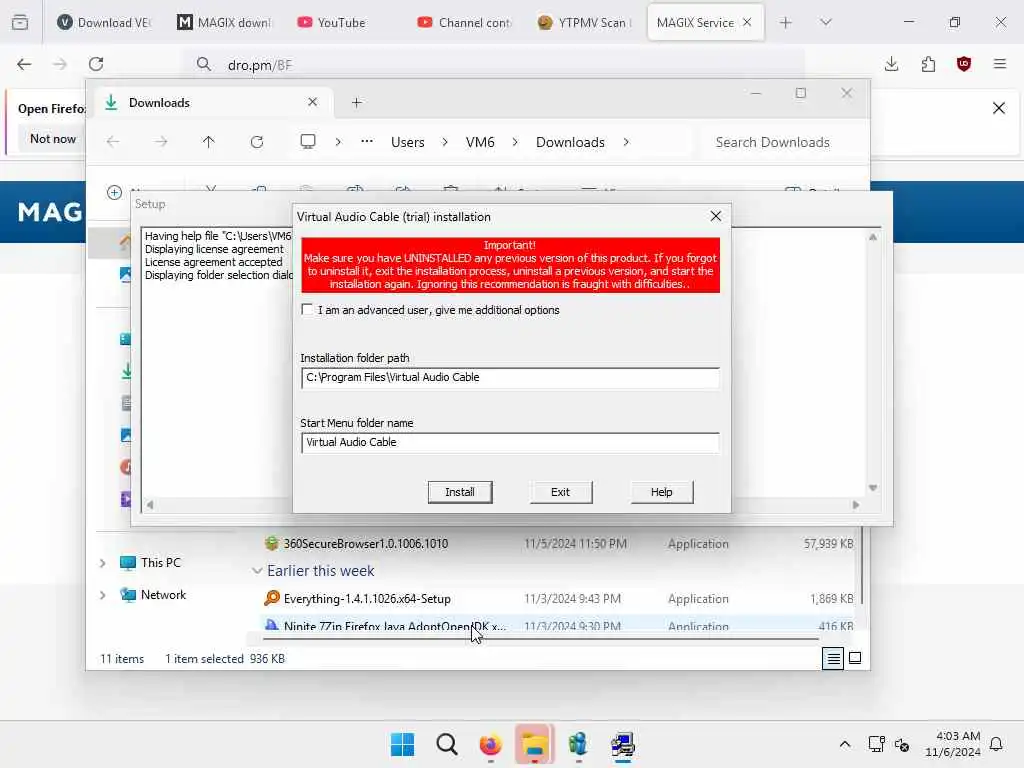Screen dimensions: 1024x768
Task: Refresh the Downloads folder in Explorer
Action: point(257,142)
